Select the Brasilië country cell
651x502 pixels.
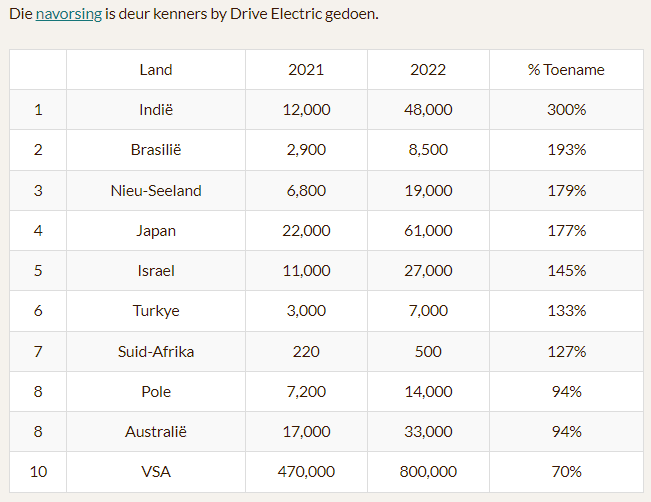pyautogui.click(x=156, y=150)
